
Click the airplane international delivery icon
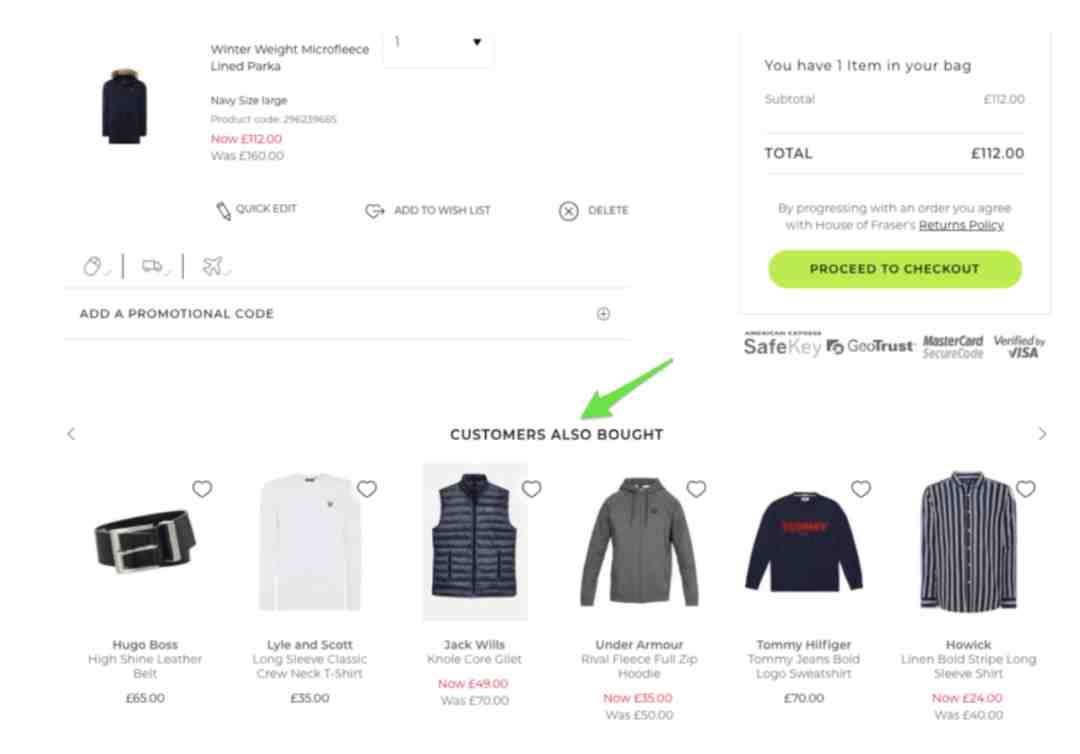pyautogui.click(x=214, y=265)
